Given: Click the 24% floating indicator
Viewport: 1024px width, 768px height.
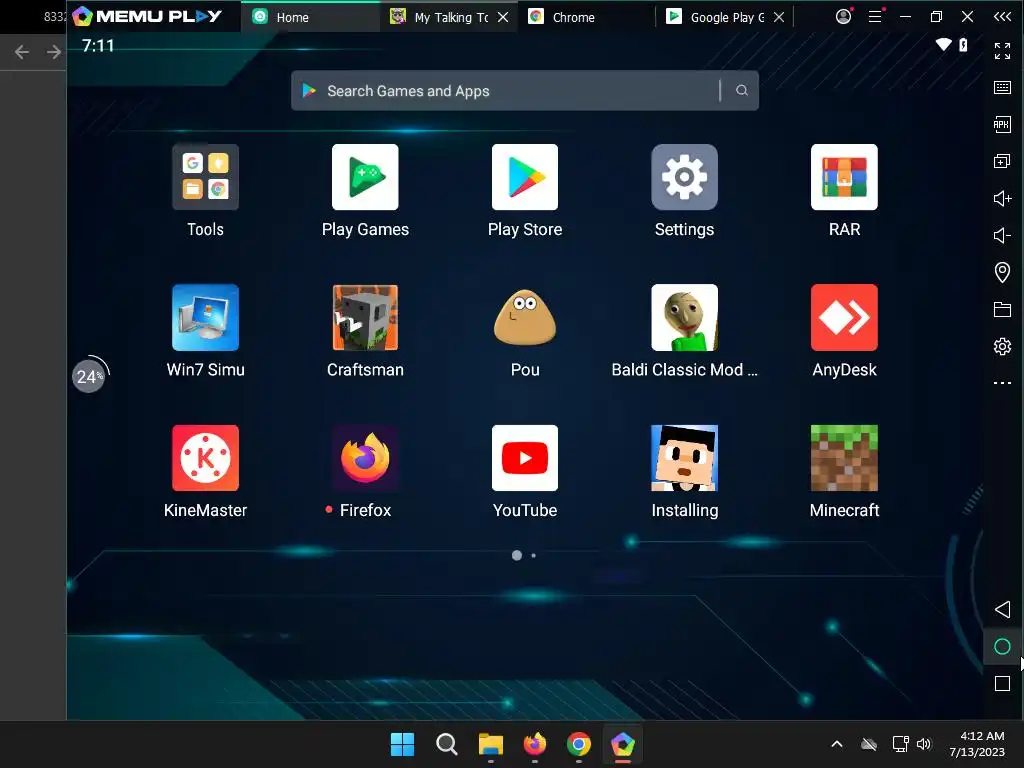Looking at the screenshot, I should coord(89,376).
